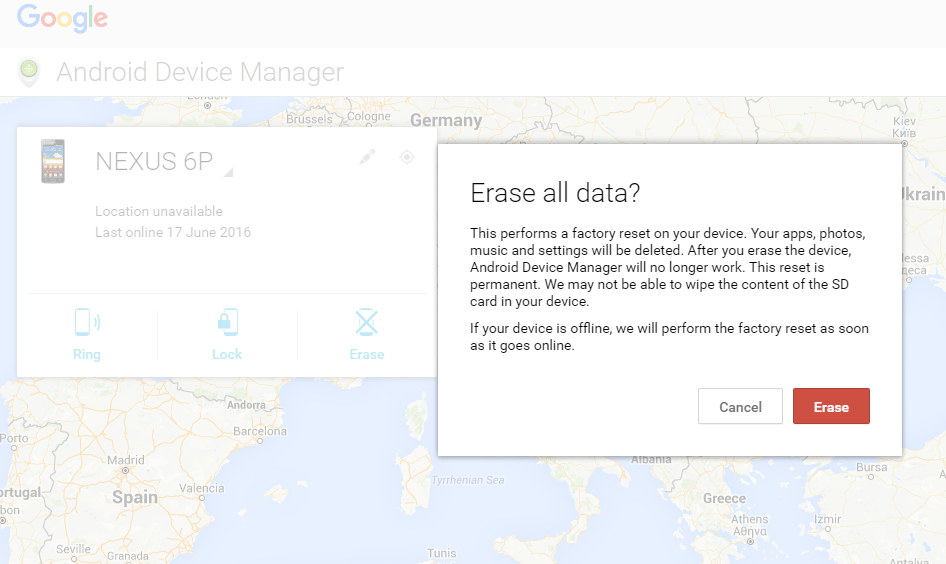946x564 pixels.
Task: Click the 'Location unavailable' status text
Action: 159,212
